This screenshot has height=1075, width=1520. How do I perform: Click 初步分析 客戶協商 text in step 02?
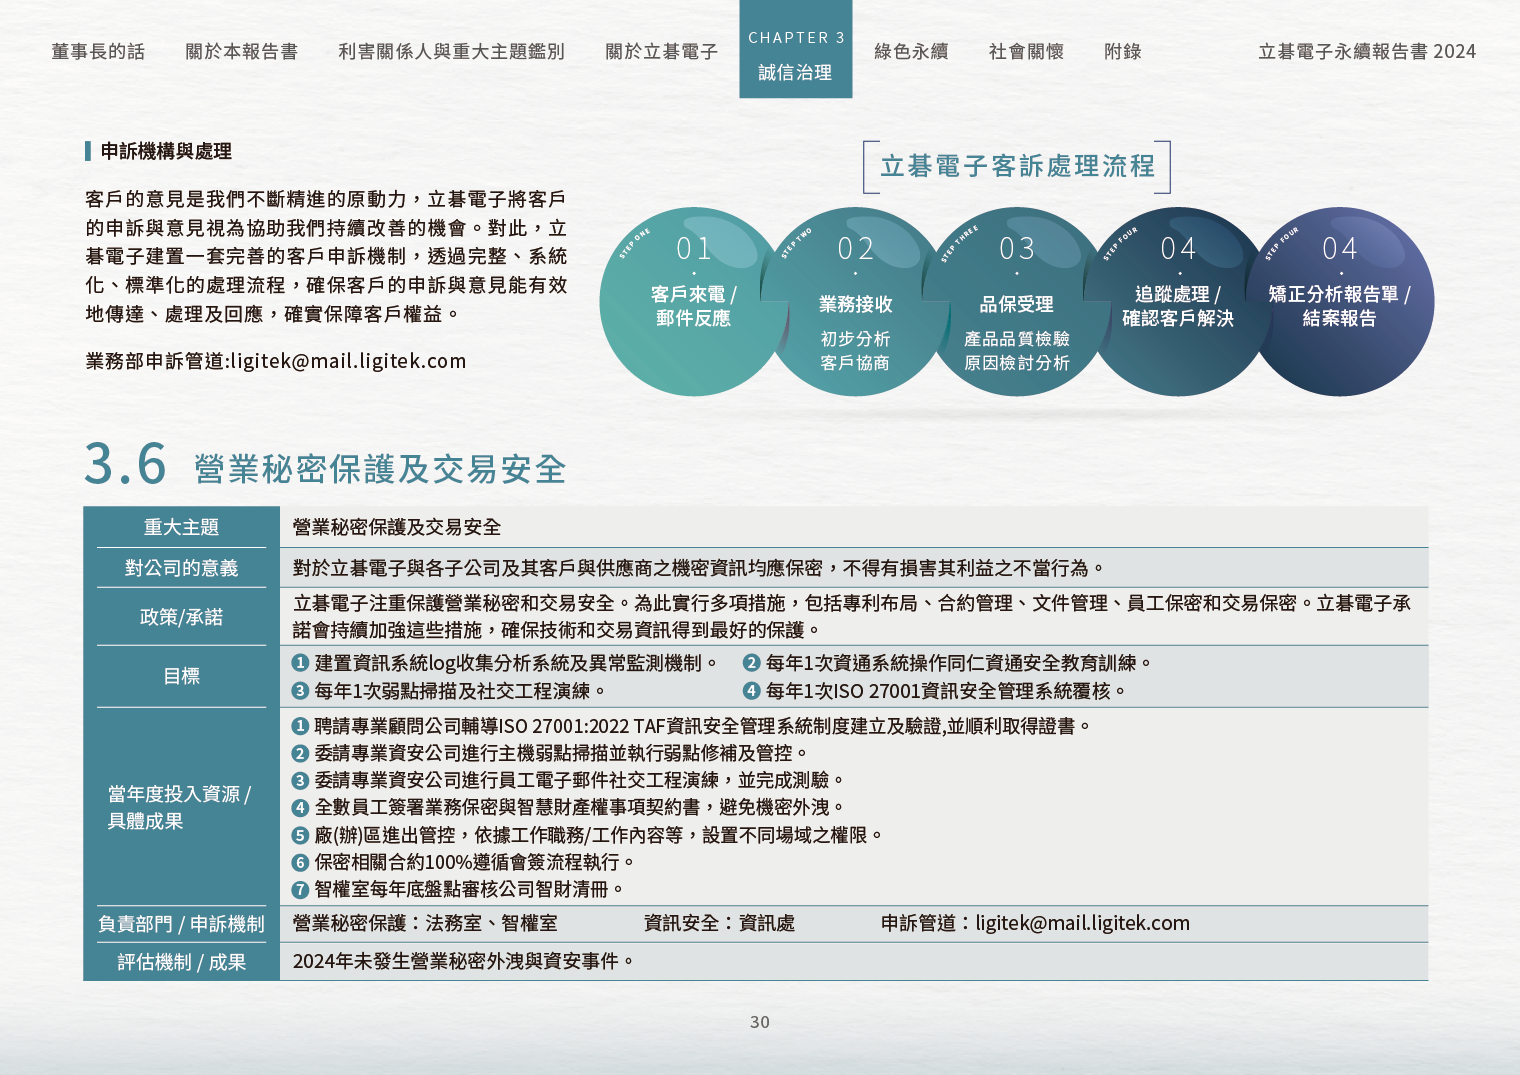coord(855,351)
